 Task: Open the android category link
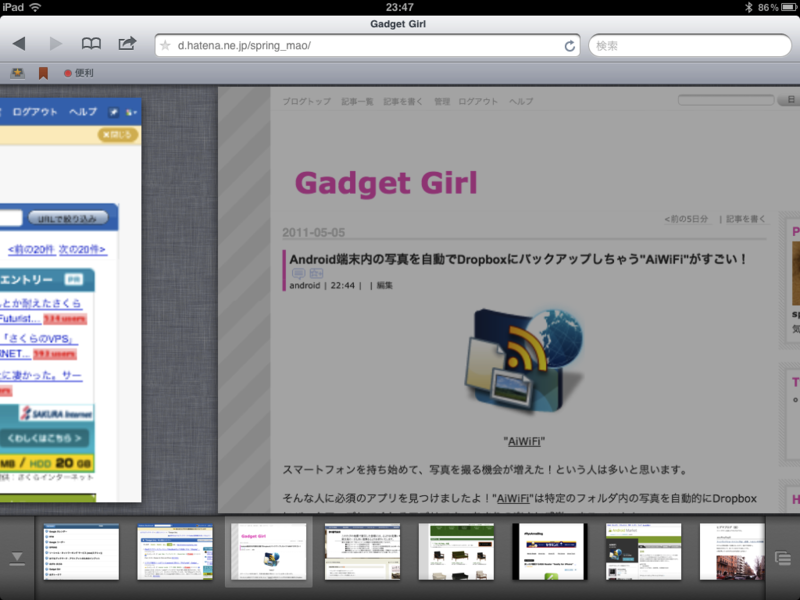click(305, 285)
